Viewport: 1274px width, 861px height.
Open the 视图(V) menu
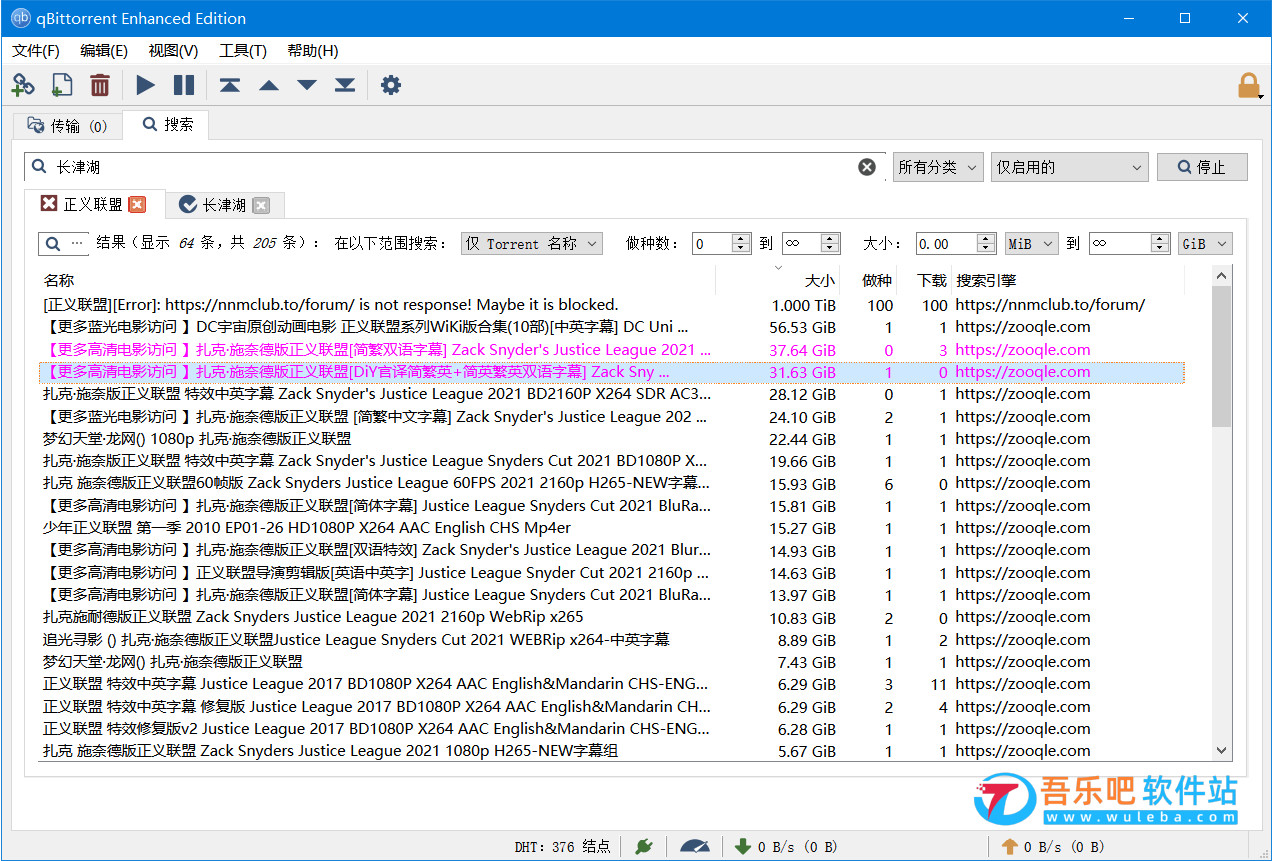(x=173, y=51)
